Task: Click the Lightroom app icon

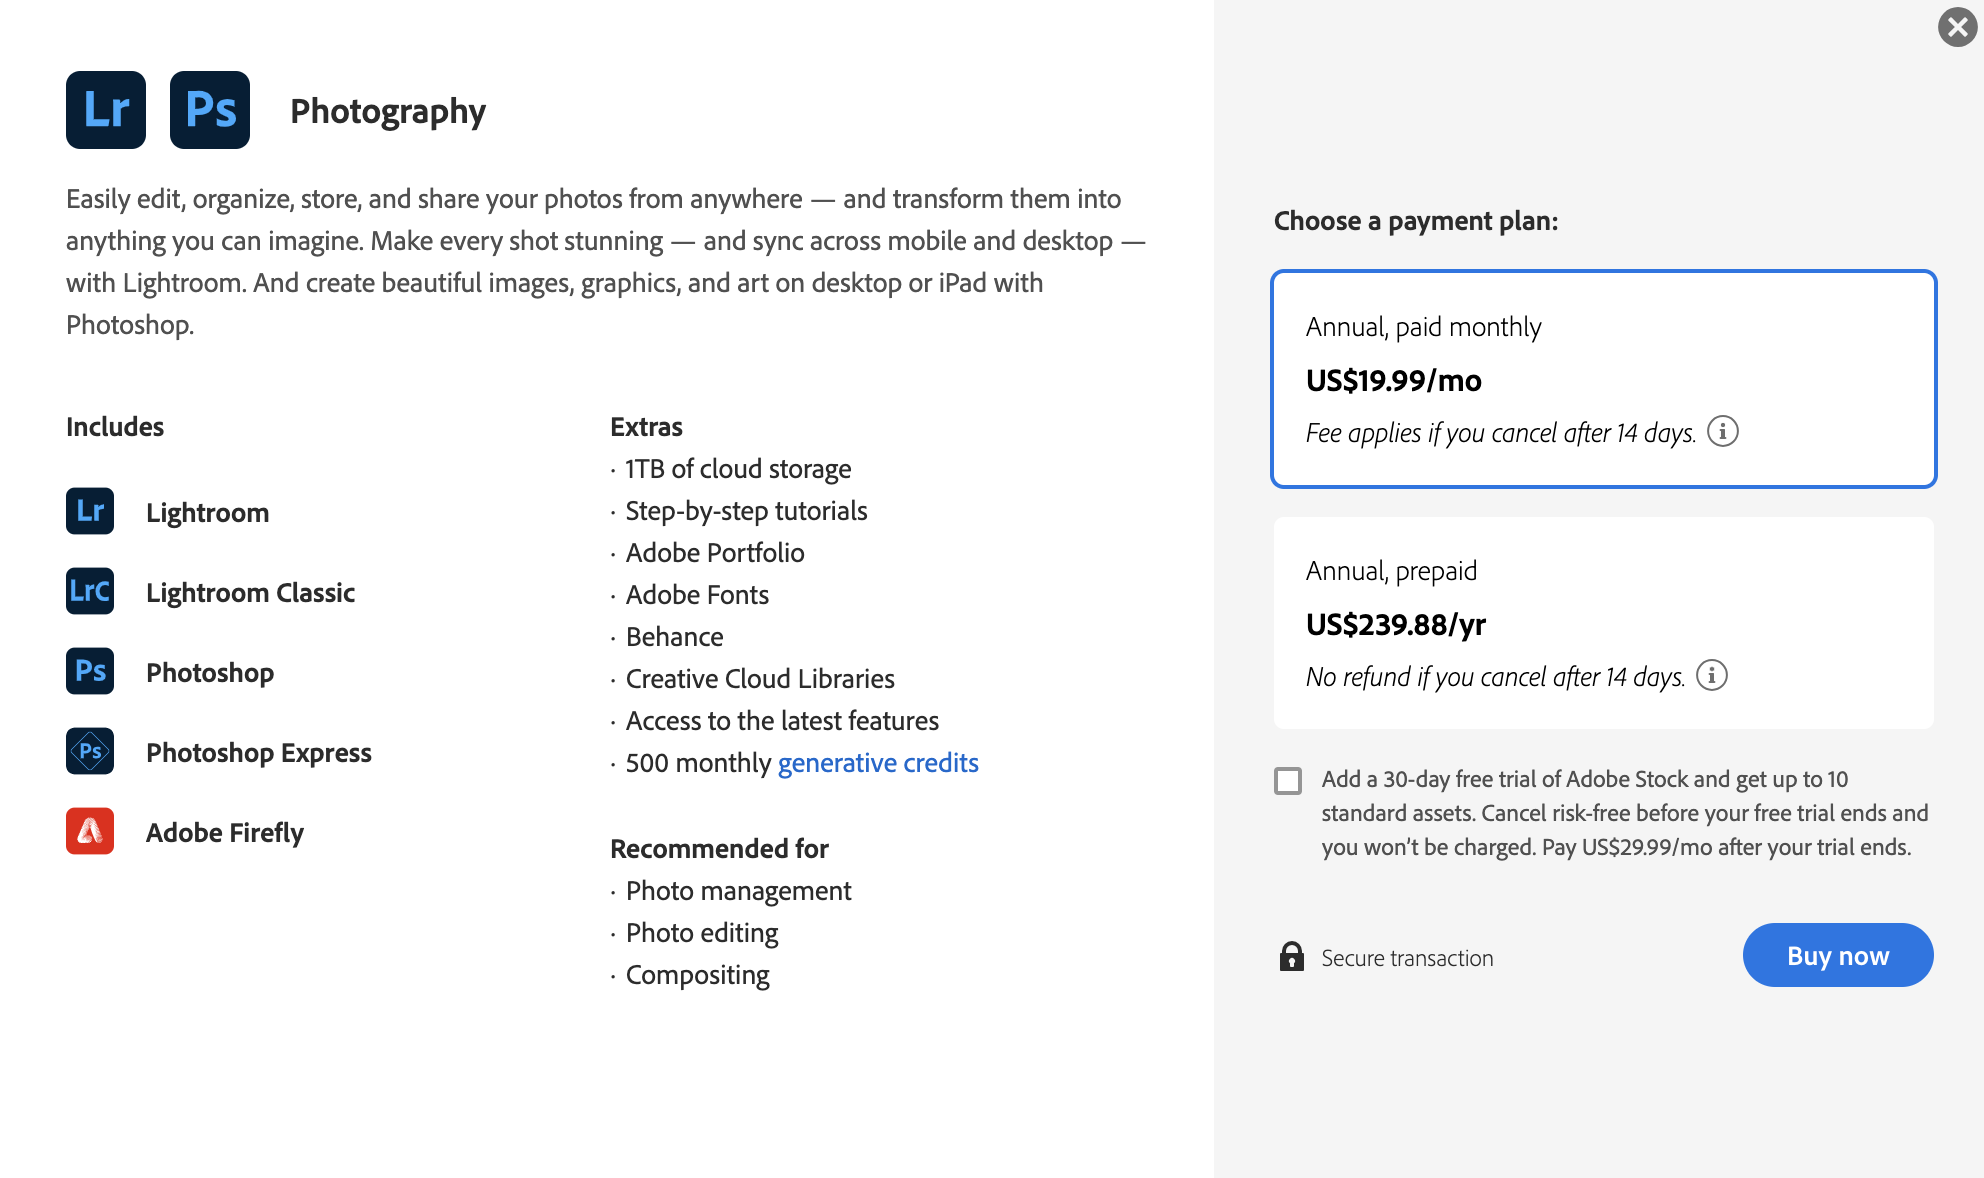Action: click(89, 512)
